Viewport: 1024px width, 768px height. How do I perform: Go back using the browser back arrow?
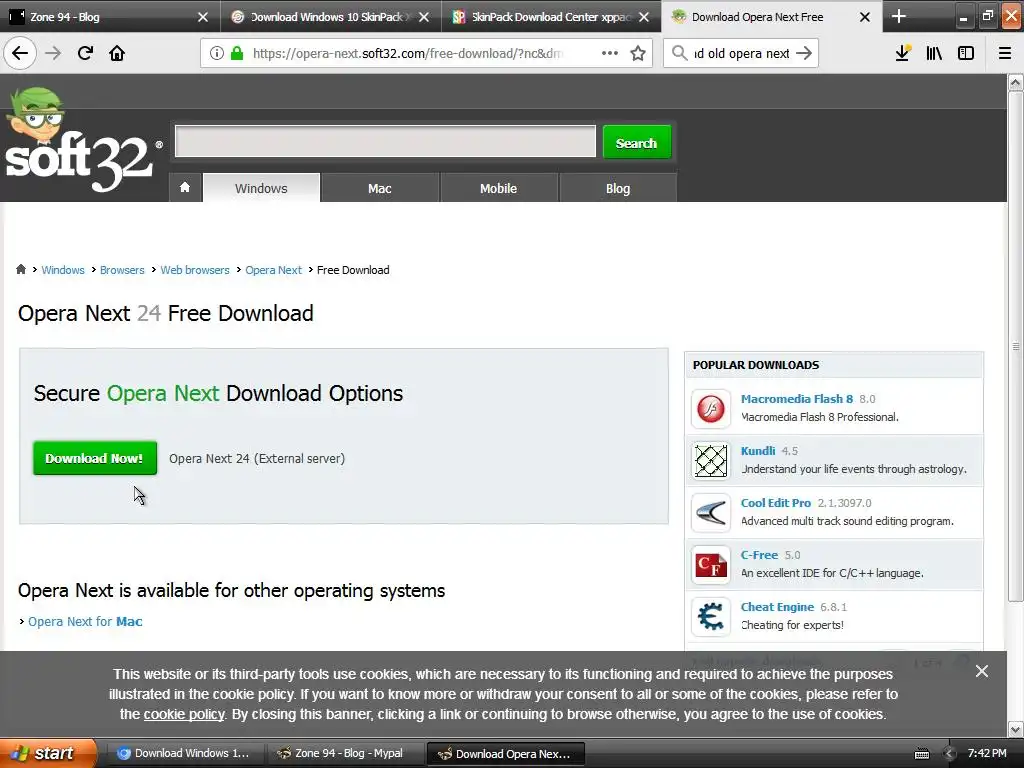tap(20, 53)
